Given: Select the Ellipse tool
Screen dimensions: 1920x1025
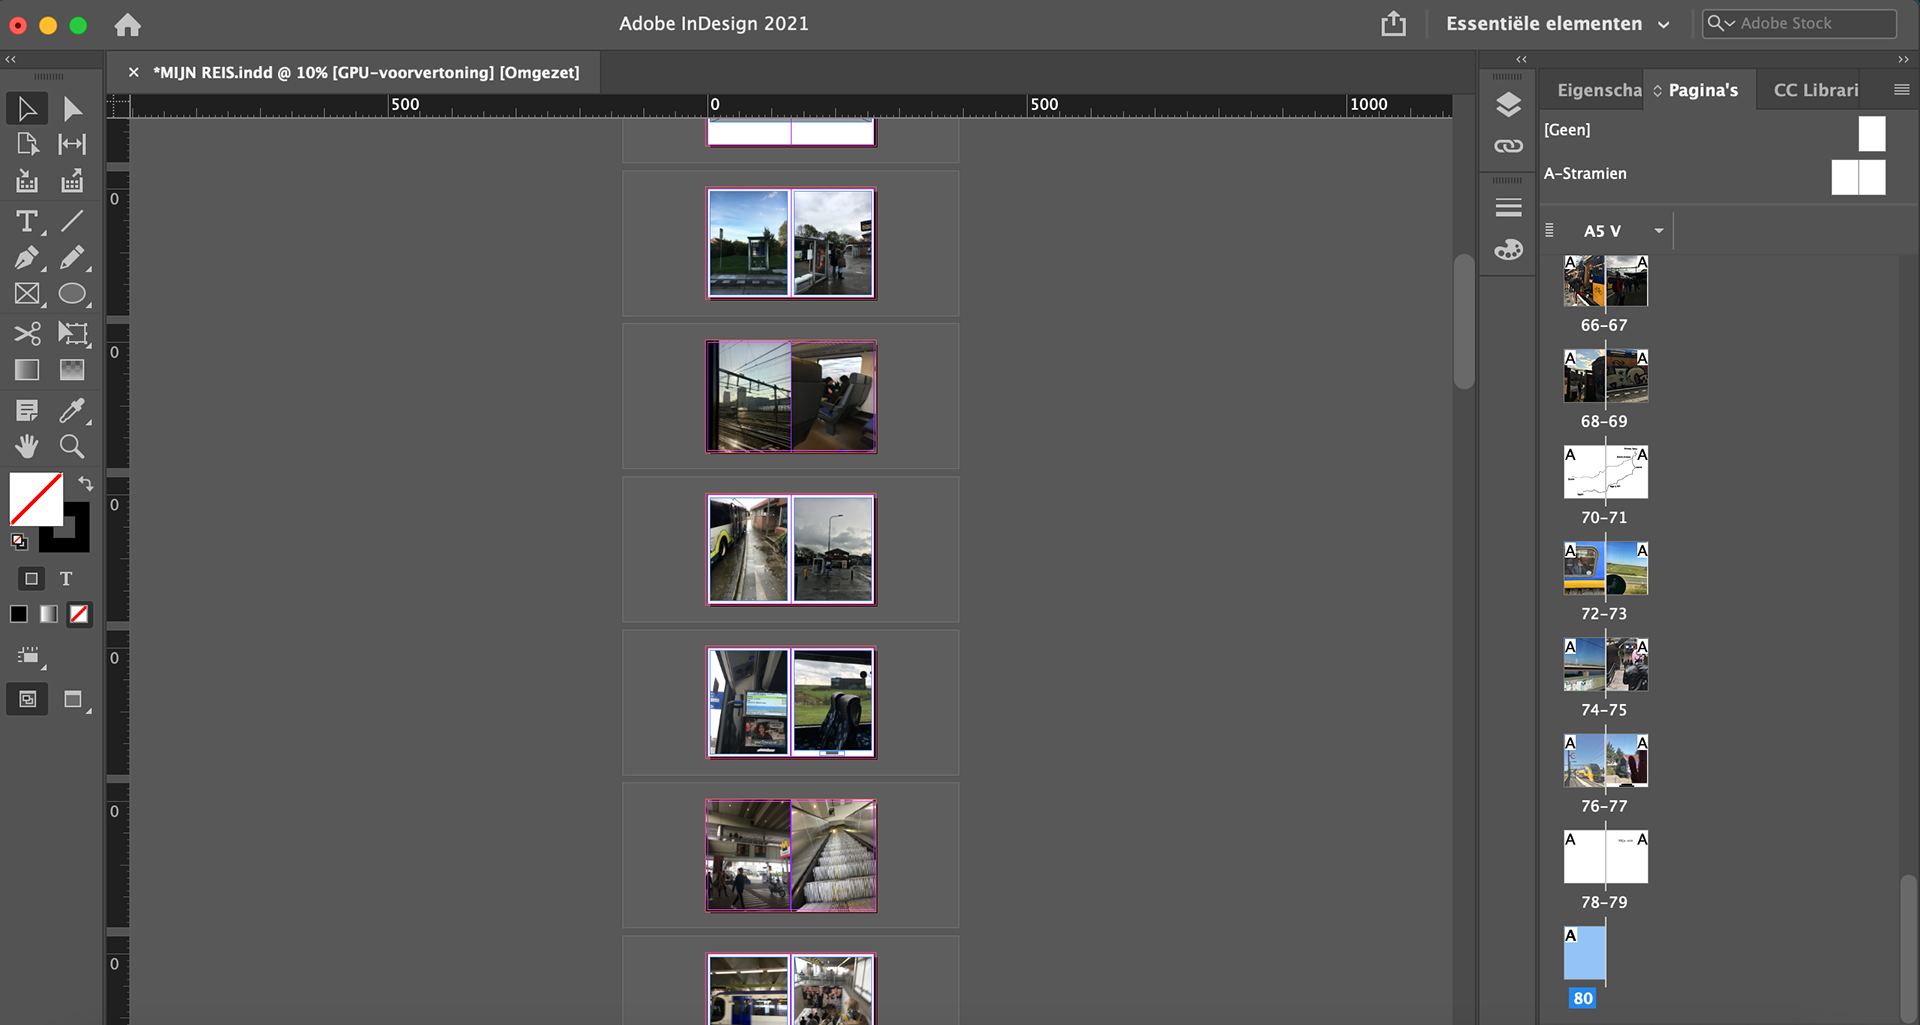Looking at the screenshot, I should [x=72, y=294].
